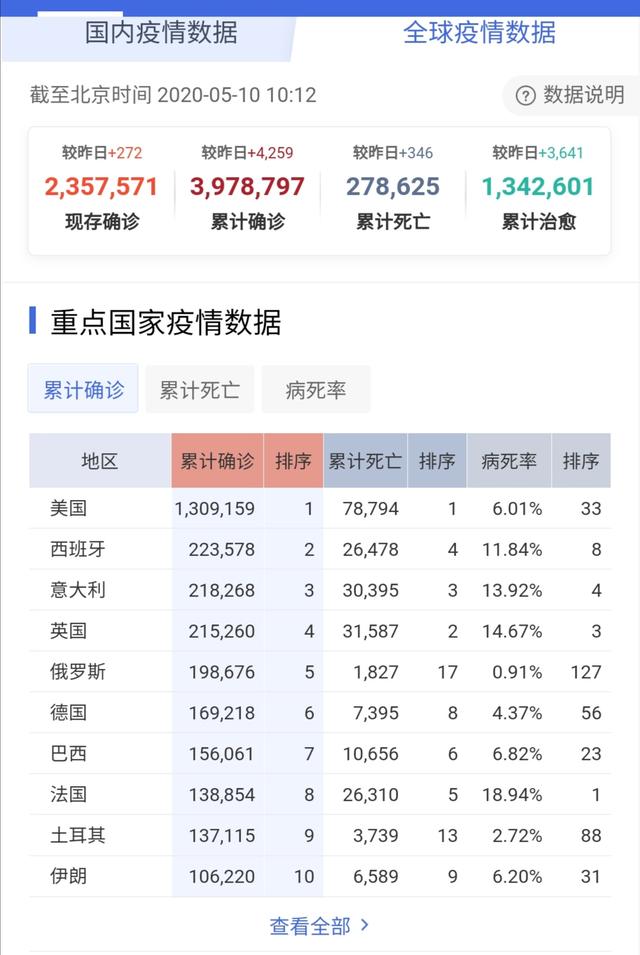Screen dimensions: 640x955
Task: Select the 累计死亡 filter tab
Action: pos(200,390)
